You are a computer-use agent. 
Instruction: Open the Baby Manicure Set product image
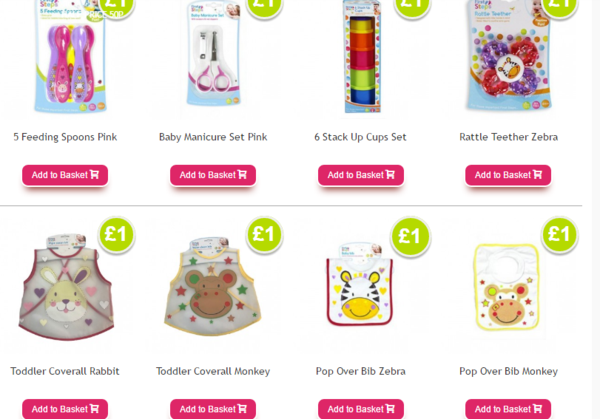click(214, 54)
